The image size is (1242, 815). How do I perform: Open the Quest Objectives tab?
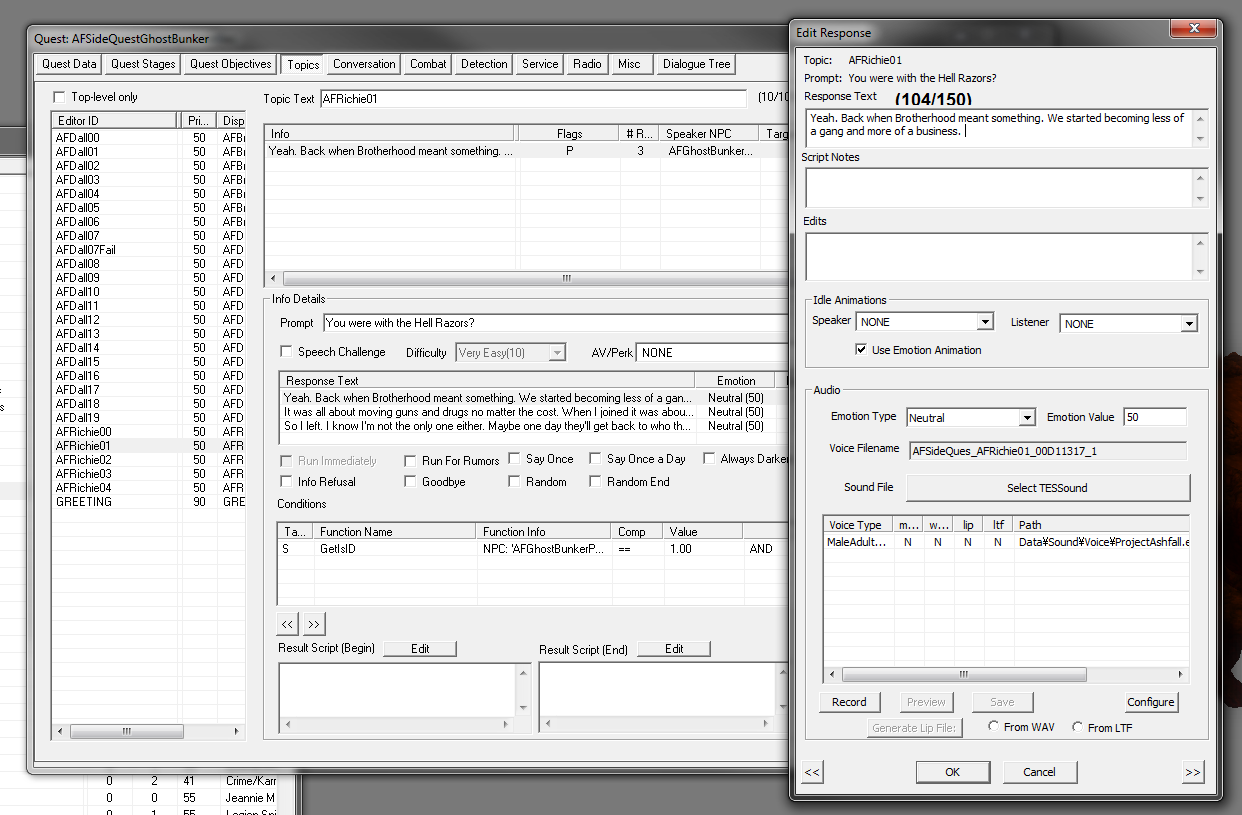coord(231,64)
